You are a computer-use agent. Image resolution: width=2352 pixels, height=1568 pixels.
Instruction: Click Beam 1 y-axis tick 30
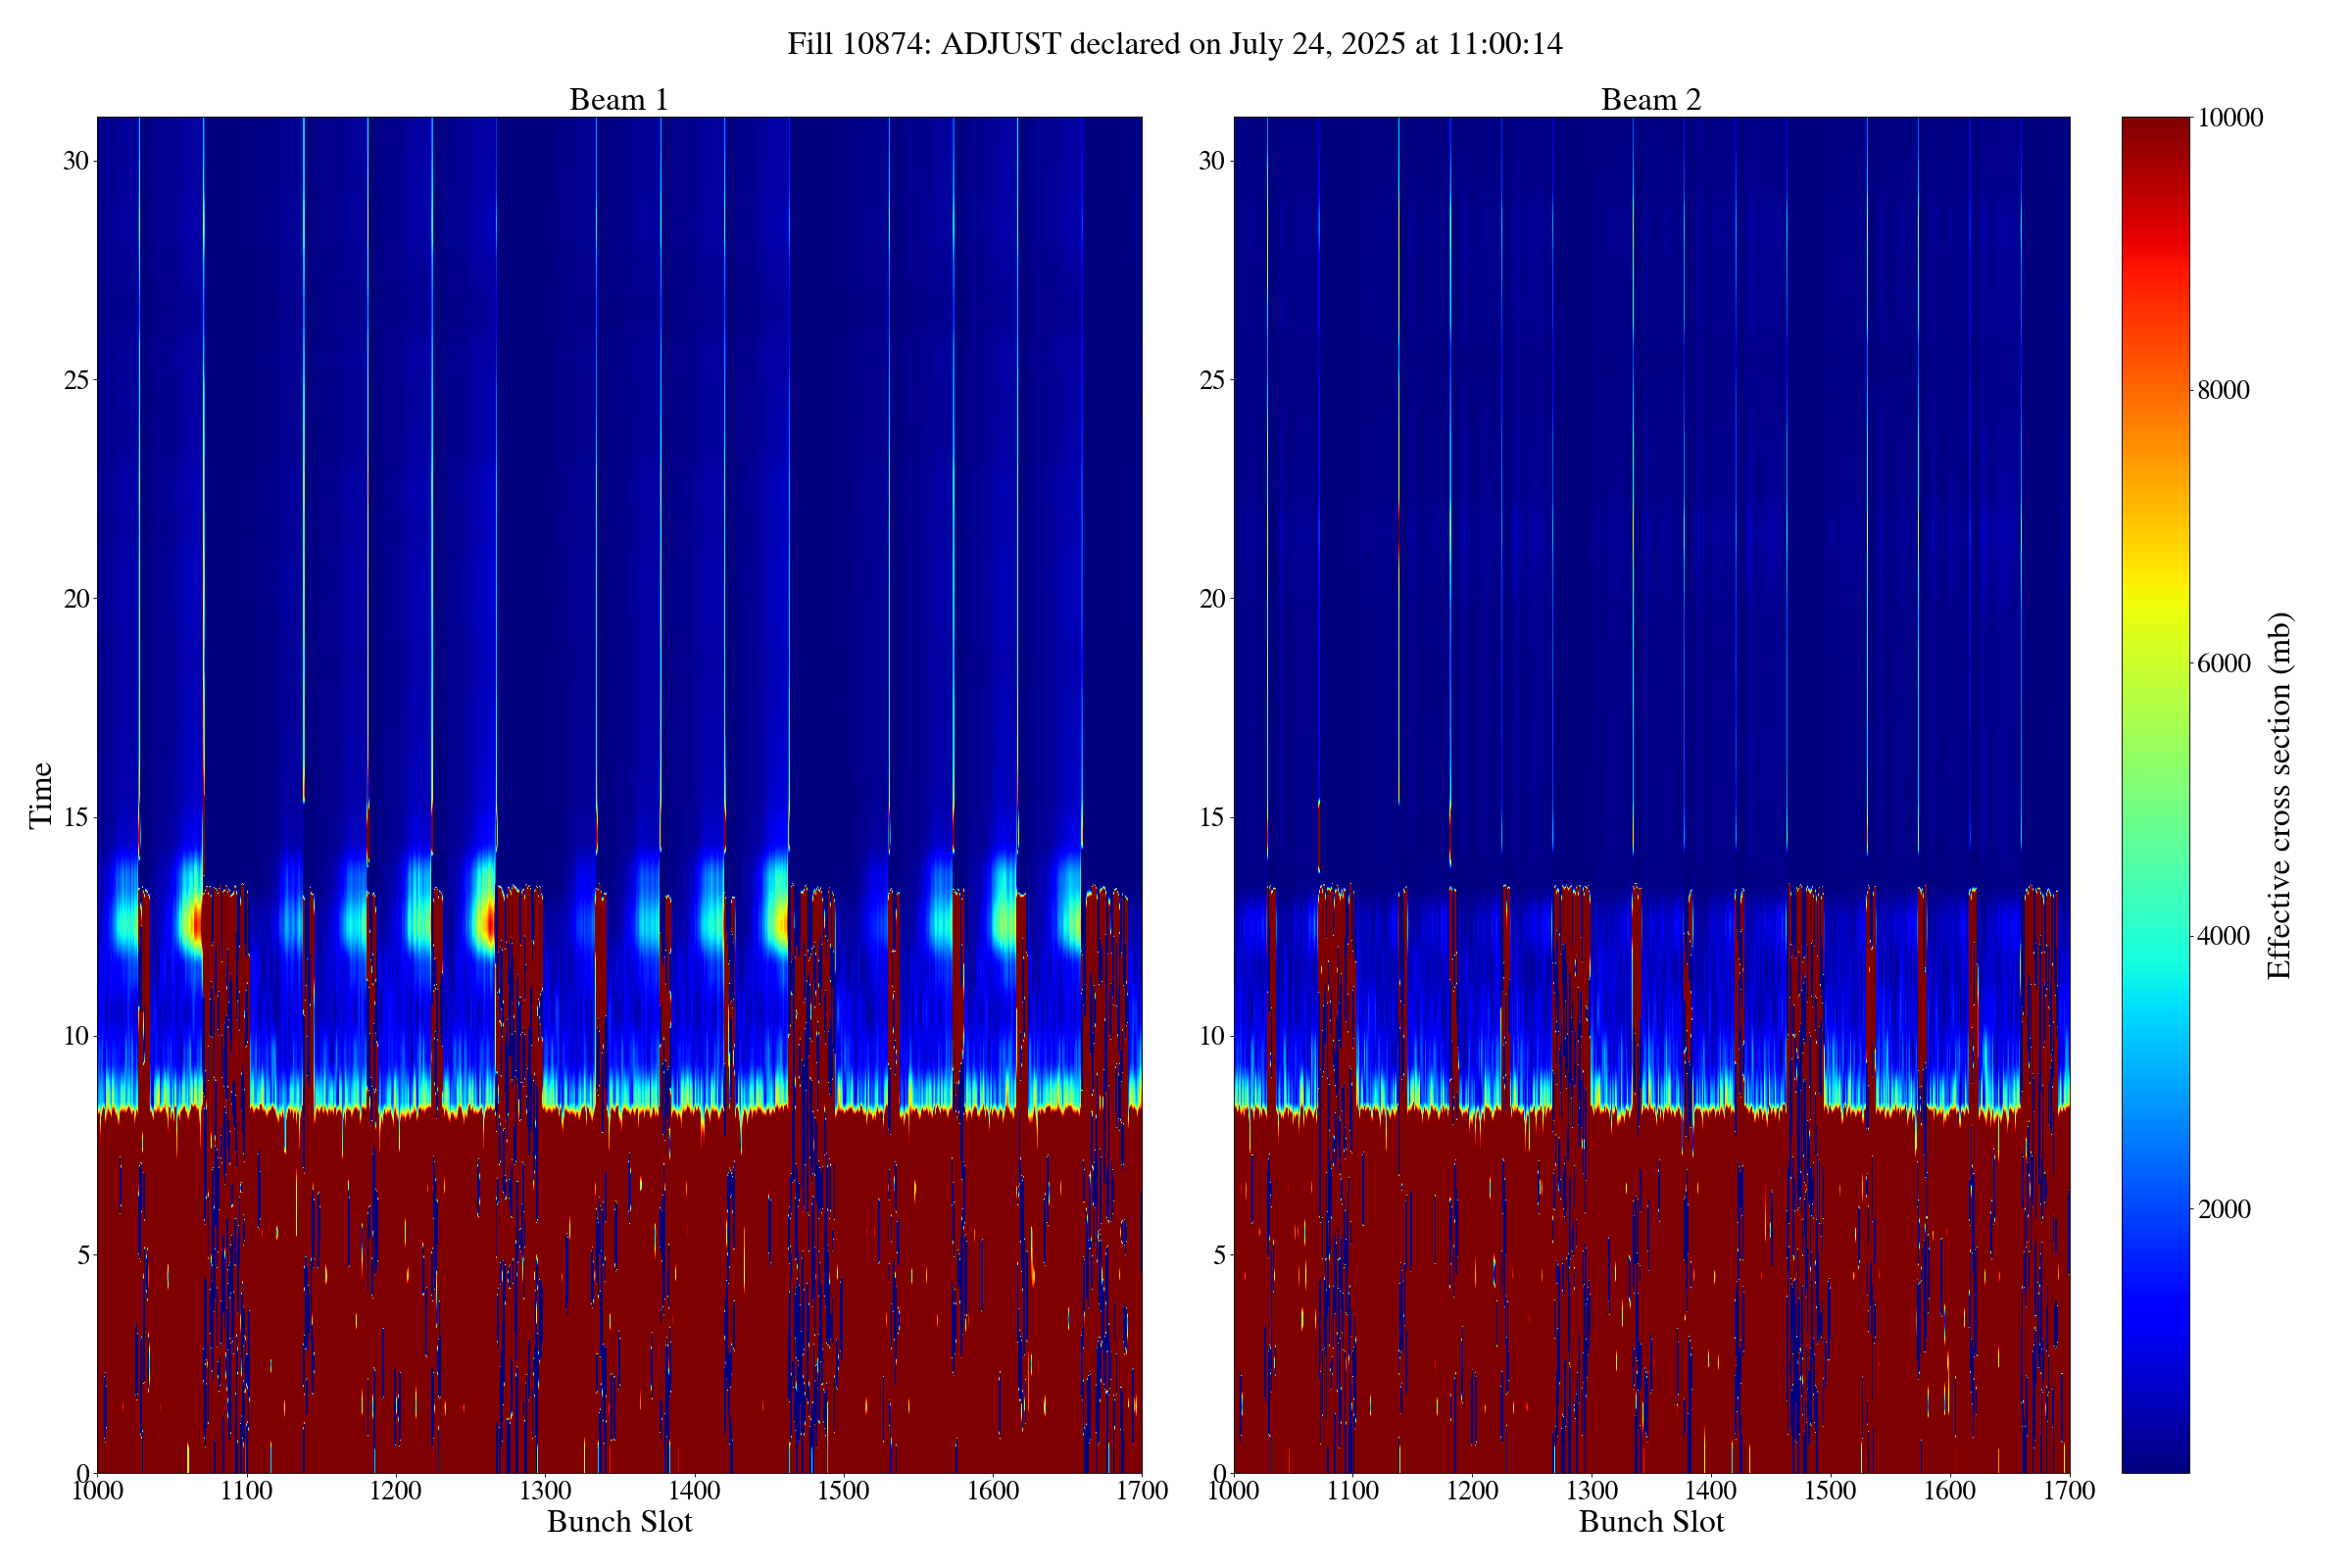click(x=75, y=161)
